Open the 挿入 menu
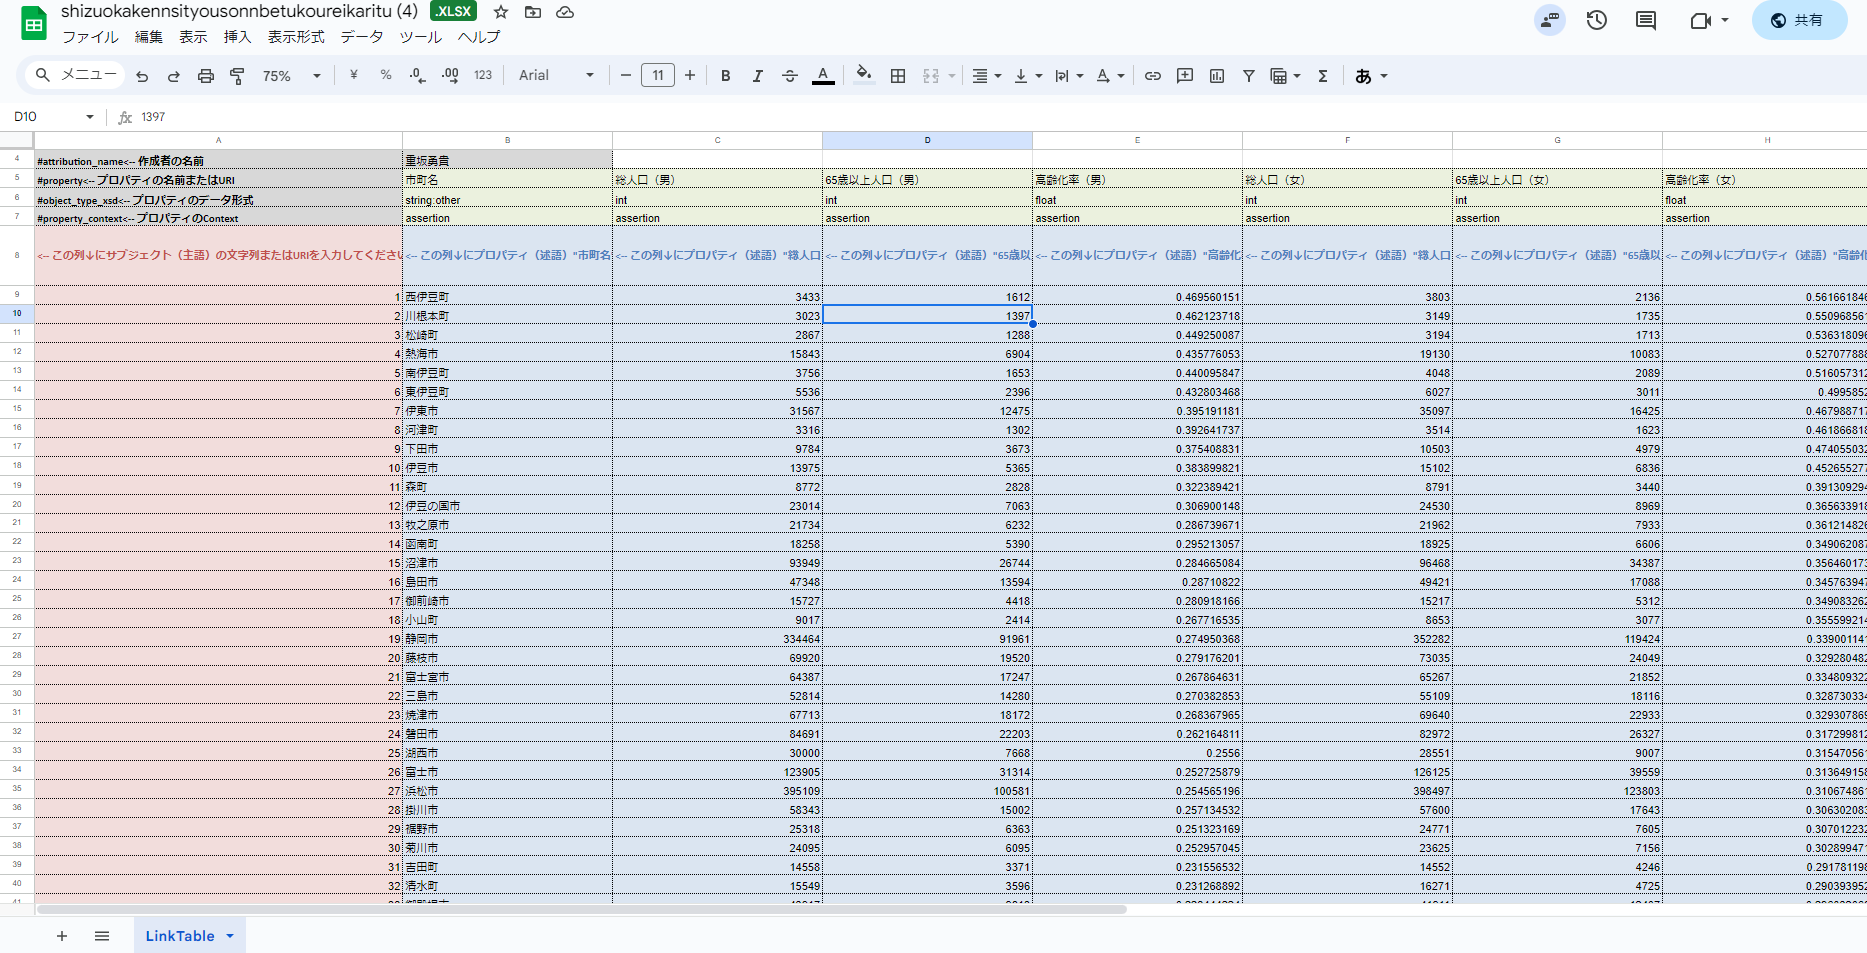The height and width of the screenshot is (953, 1867). pyautogui.click(x=237, y=37)
